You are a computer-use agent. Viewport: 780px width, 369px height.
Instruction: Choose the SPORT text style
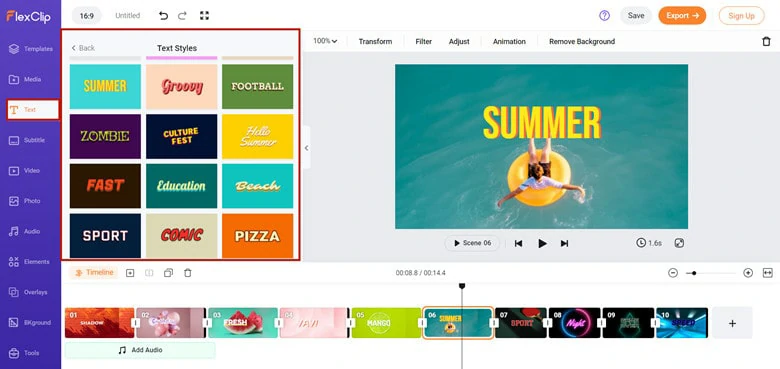click(105, 236)
